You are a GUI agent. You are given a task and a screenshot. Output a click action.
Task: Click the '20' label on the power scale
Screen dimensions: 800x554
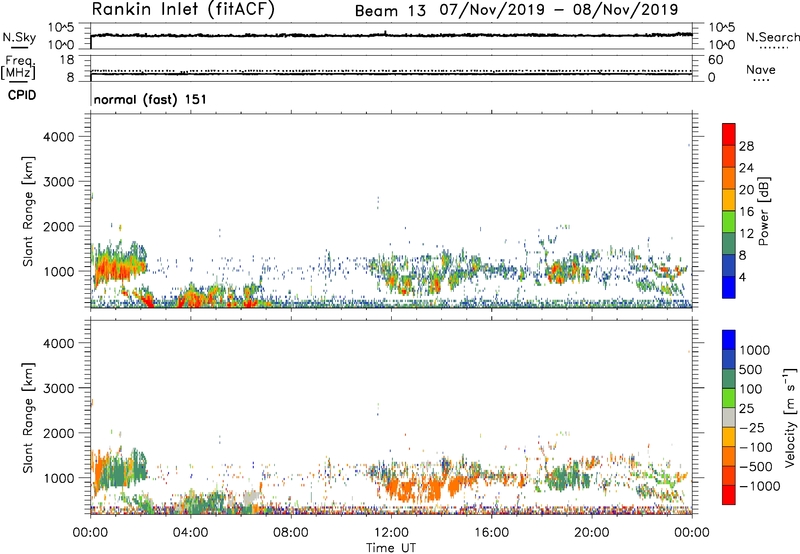click(x=746, y=190)
